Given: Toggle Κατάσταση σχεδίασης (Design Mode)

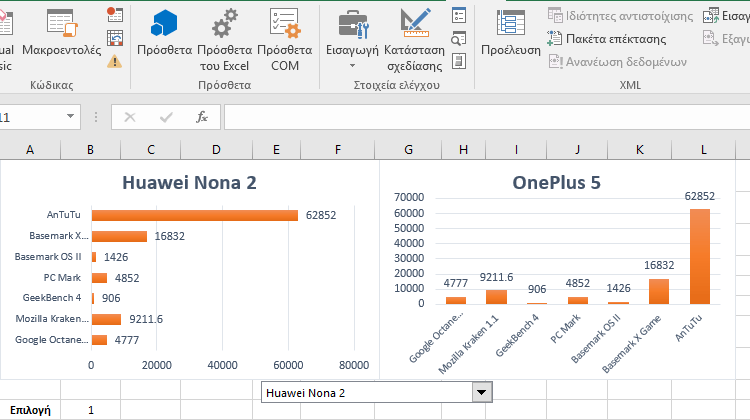Looking at the screenshot, I should [x=413, y=38].
